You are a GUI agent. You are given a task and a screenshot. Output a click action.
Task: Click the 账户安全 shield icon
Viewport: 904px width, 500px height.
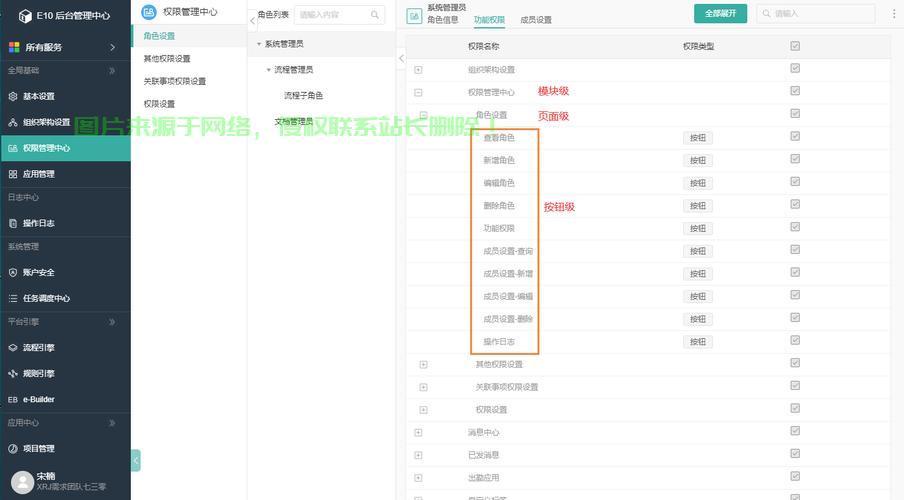[x=13, y=272]
